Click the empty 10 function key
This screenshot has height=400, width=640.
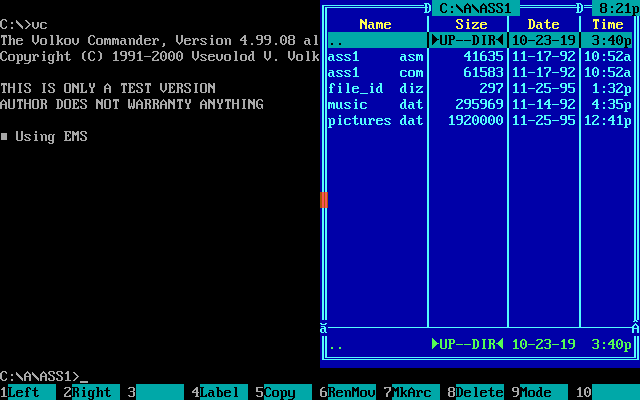click(x=608, y=392)
